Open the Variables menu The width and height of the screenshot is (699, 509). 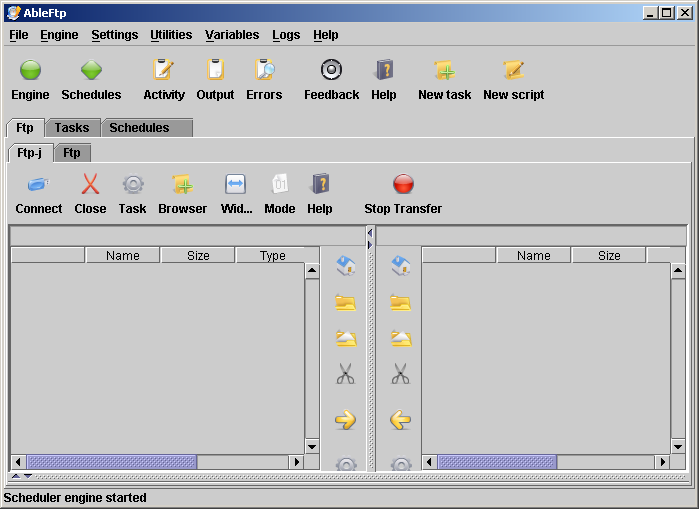click(x=232, y=35)
